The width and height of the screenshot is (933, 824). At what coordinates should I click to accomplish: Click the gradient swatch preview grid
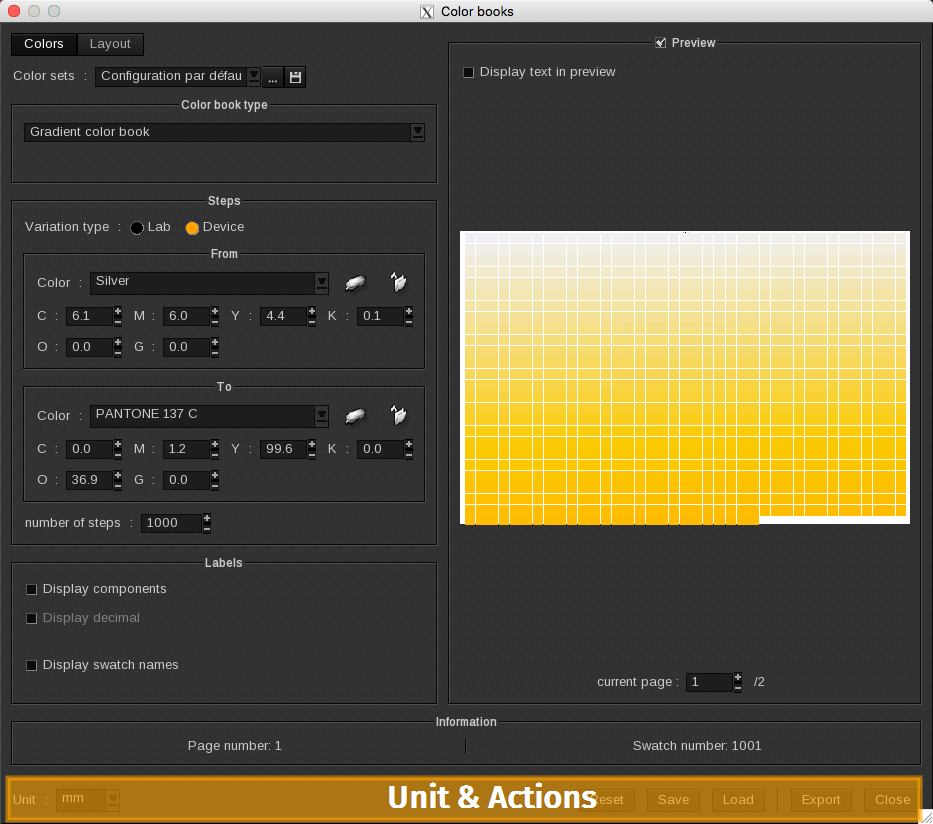(x=684, y=377)
